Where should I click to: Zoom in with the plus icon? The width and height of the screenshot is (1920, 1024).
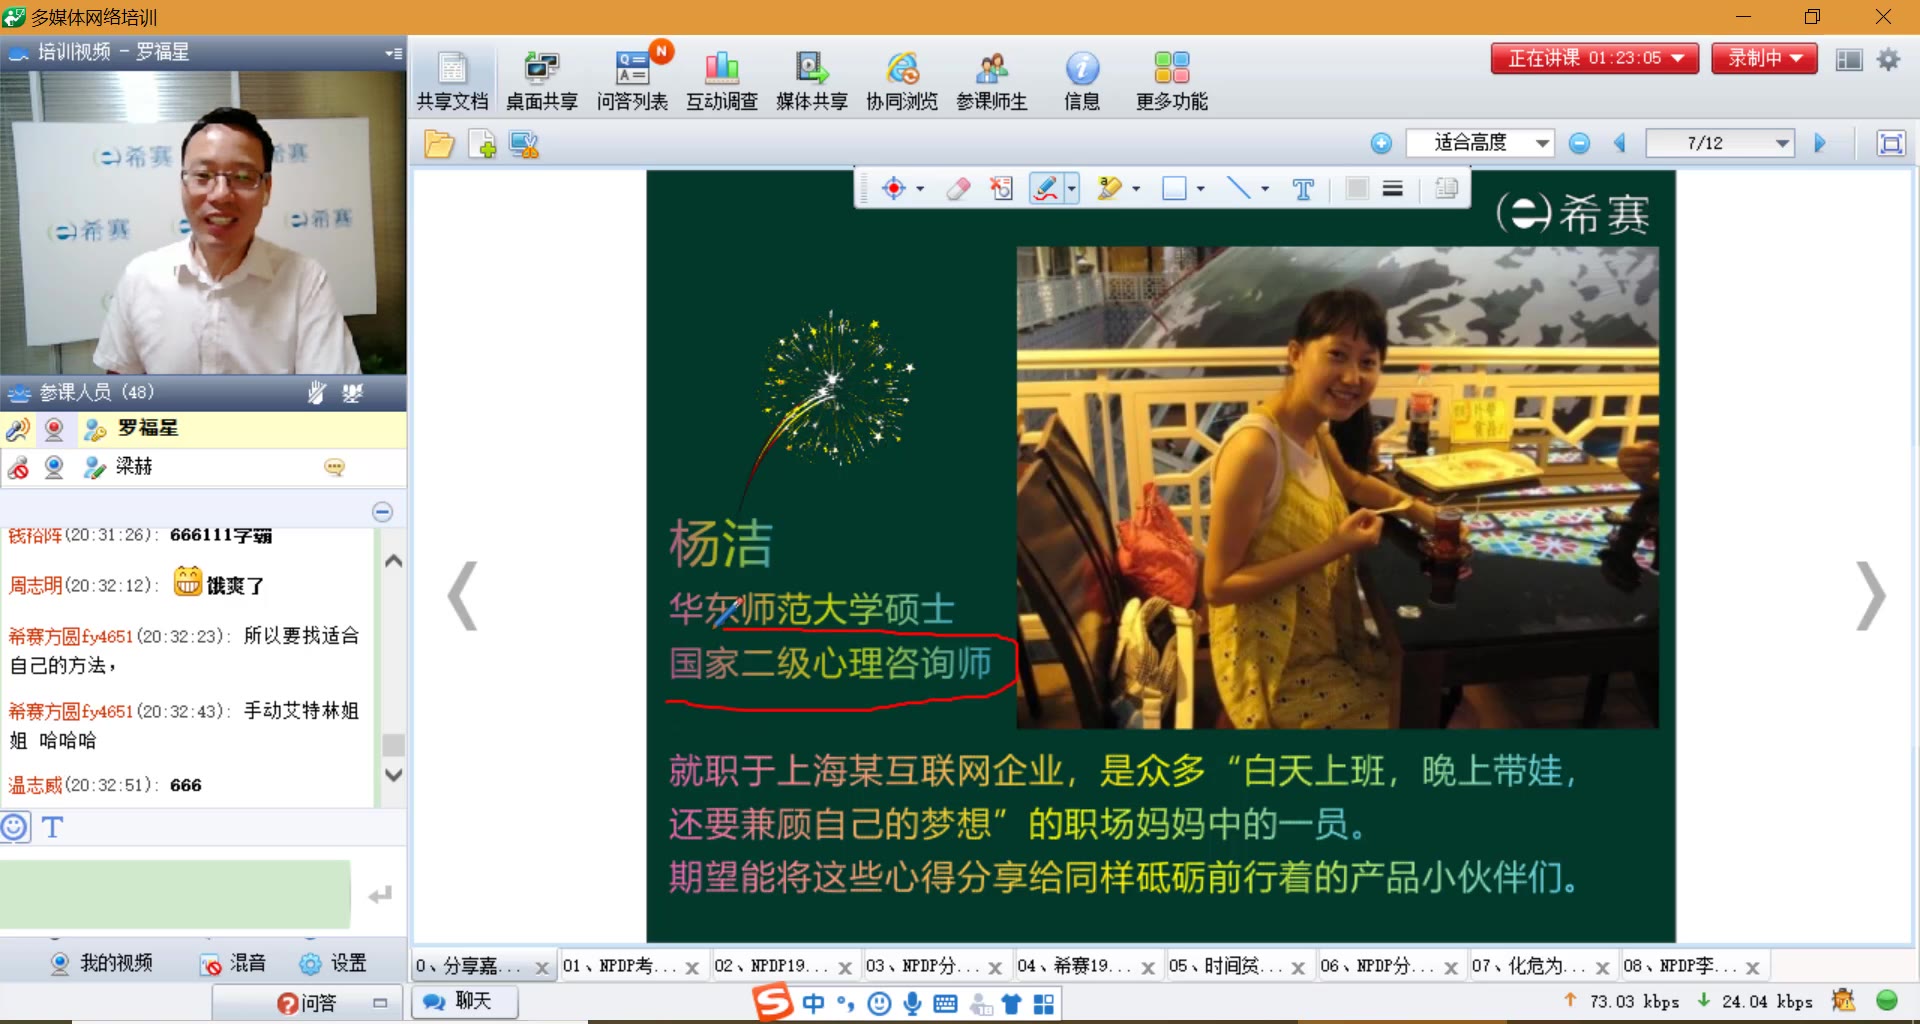pos(1381,143)
